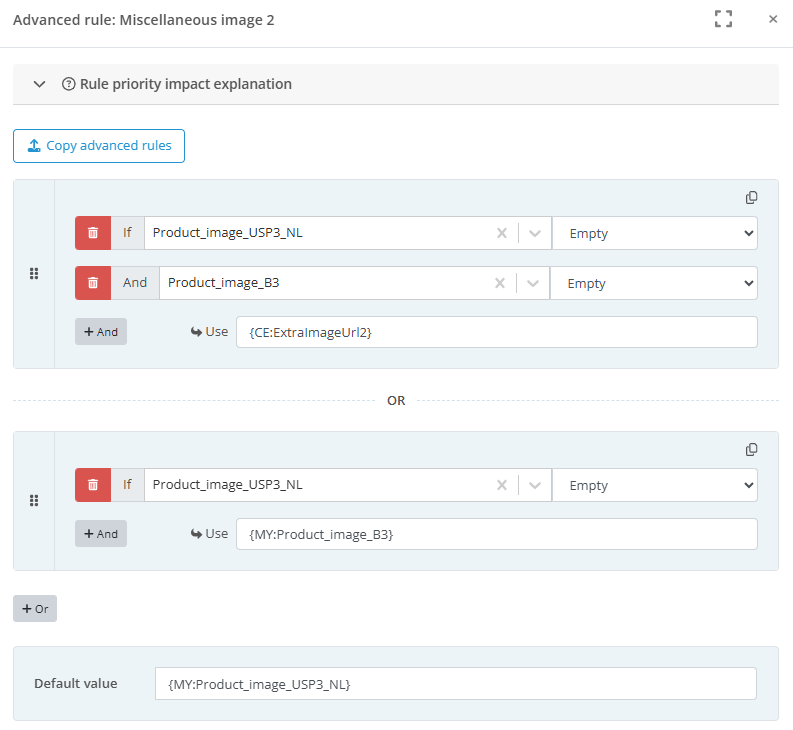Viewport: 793px width, 730px height.
Task: Open Empty operator dropdown in Product_image_B3 row
Action: [x=654, y=283]
